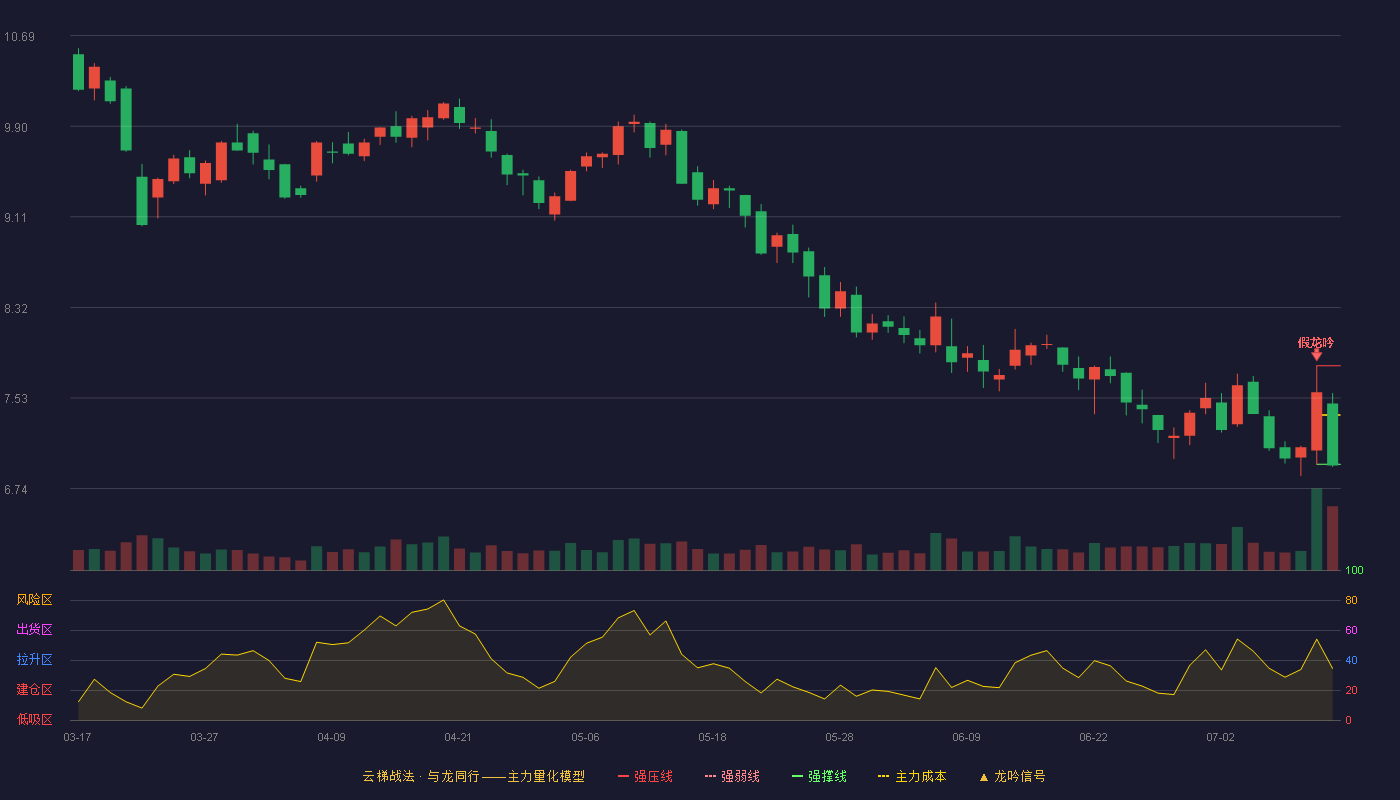Toggle the 主力成本 legend series

912,776
